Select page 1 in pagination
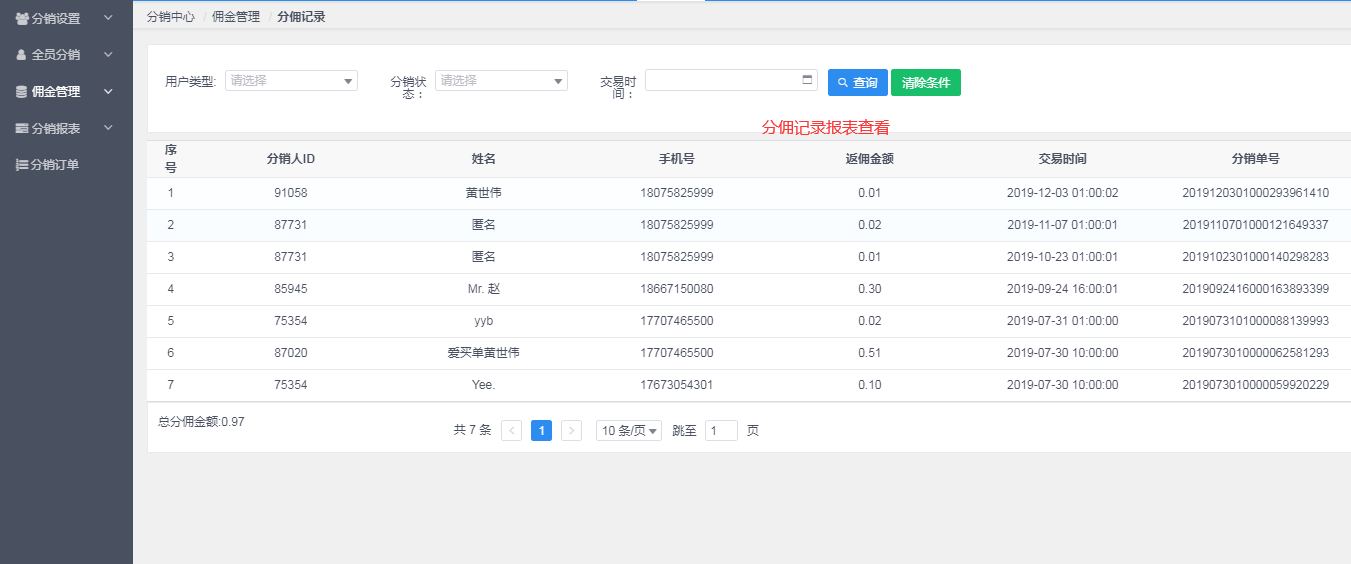Screen dimensions: 1351x564 tap(541, 431)
